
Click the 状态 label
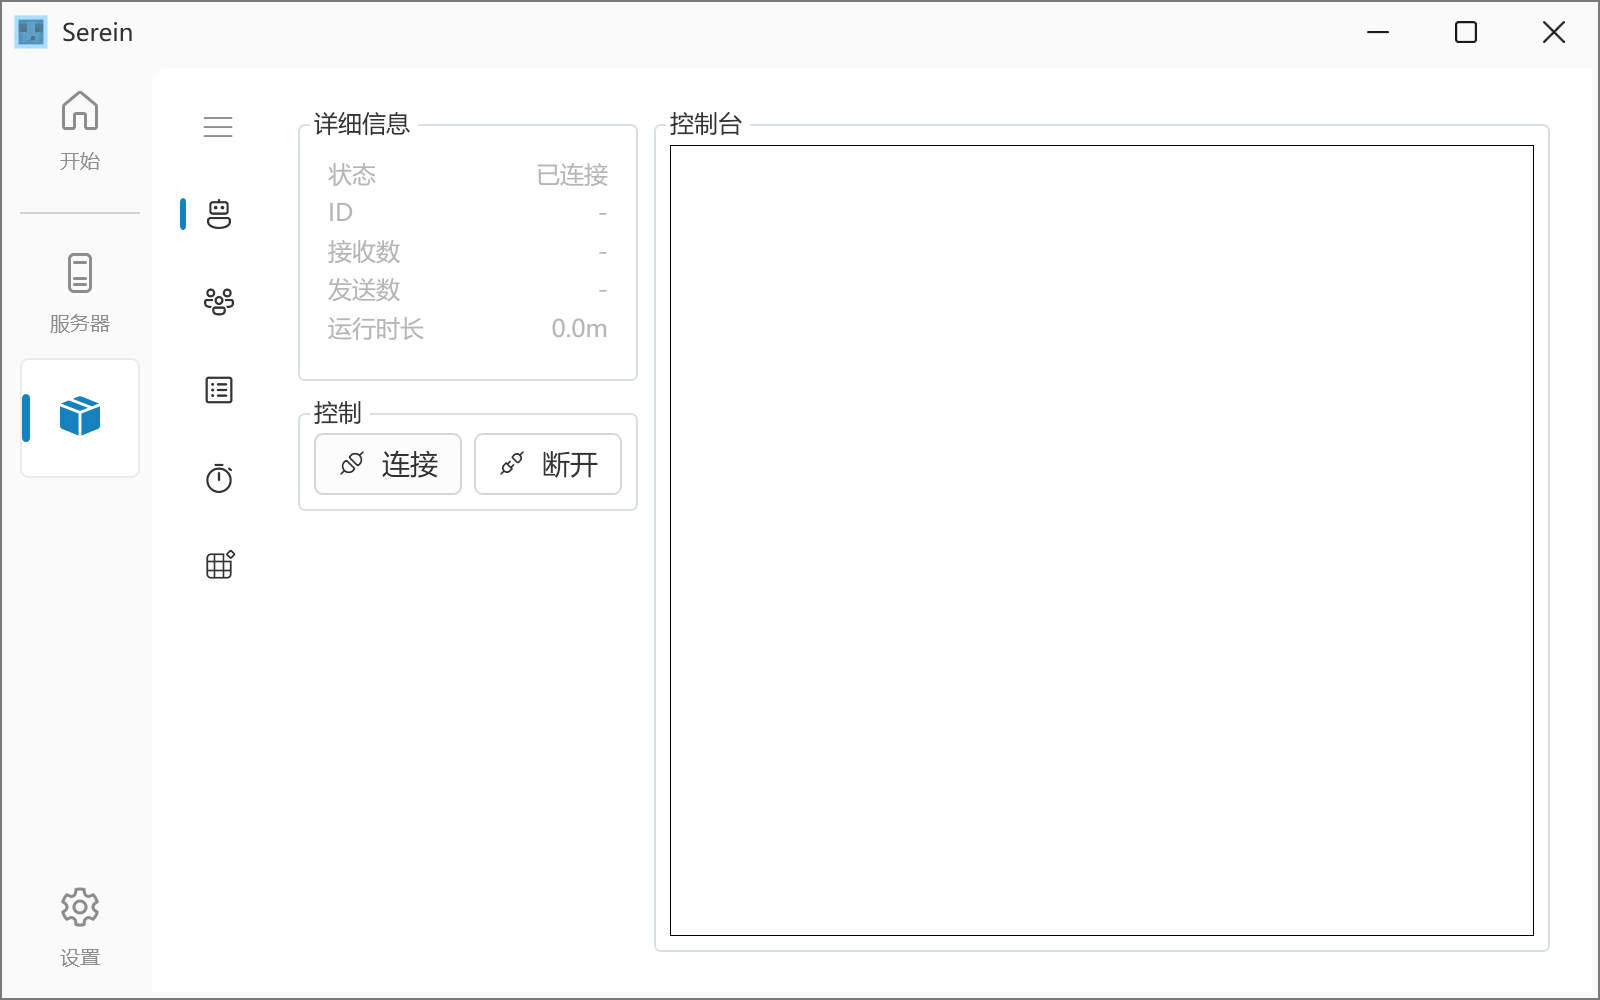click(x=352, y=175)
